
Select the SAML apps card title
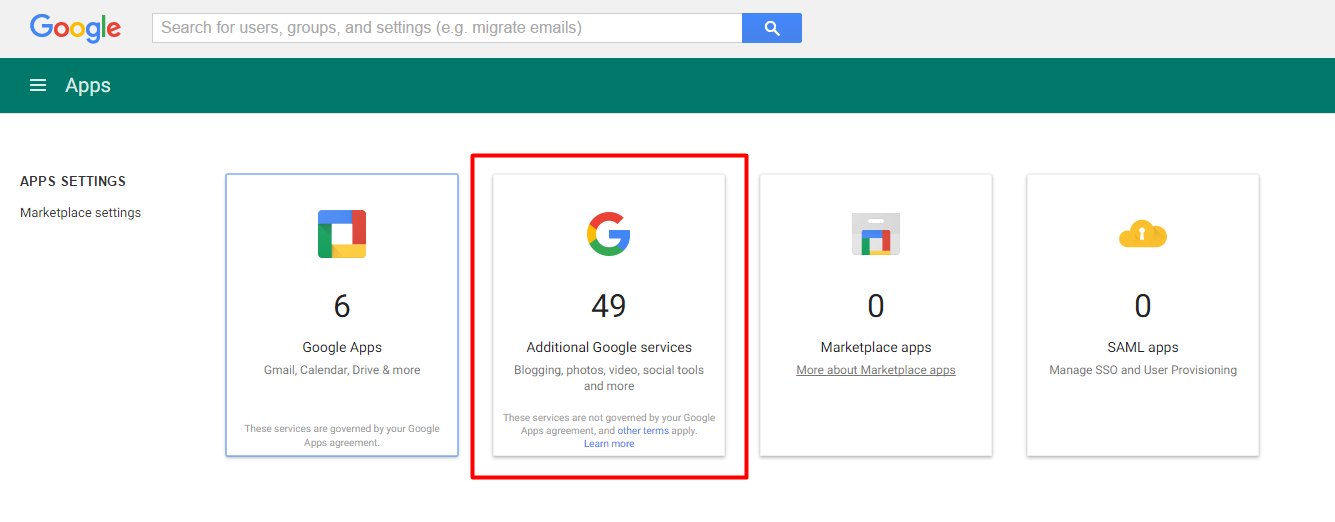(1143, 348)
